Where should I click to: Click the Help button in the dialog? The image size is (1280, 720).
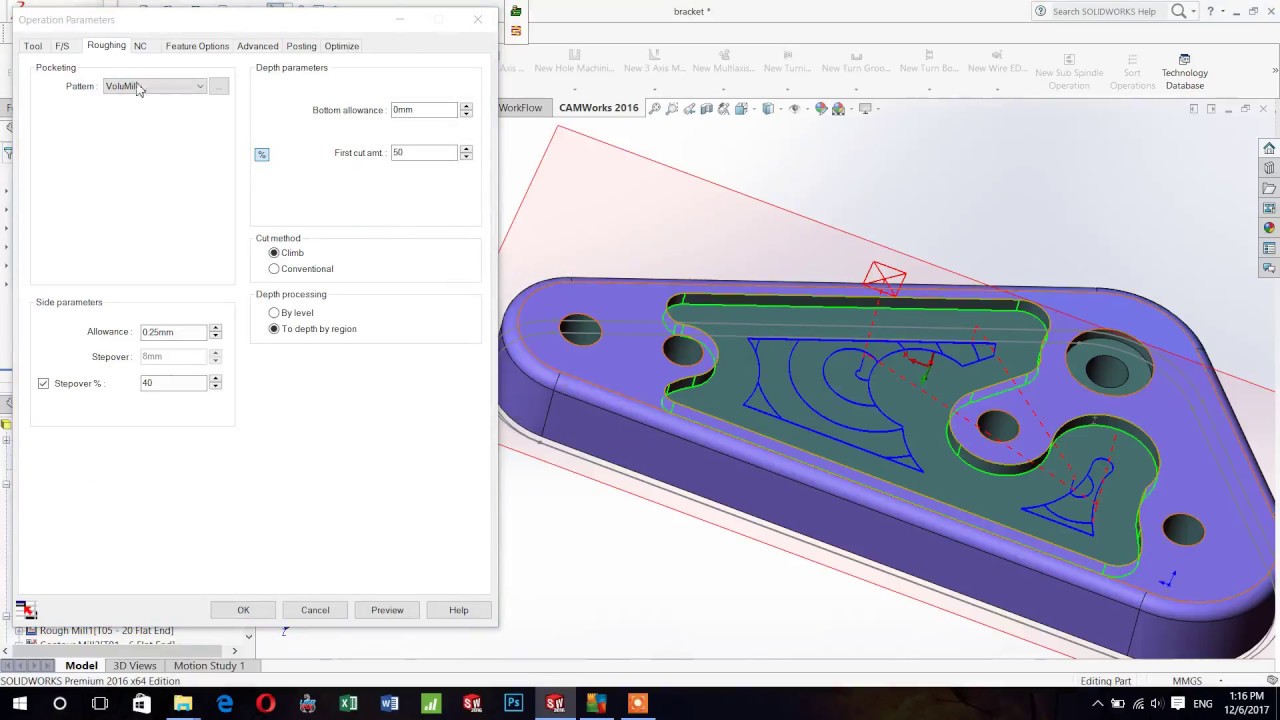tap(459, 610)
